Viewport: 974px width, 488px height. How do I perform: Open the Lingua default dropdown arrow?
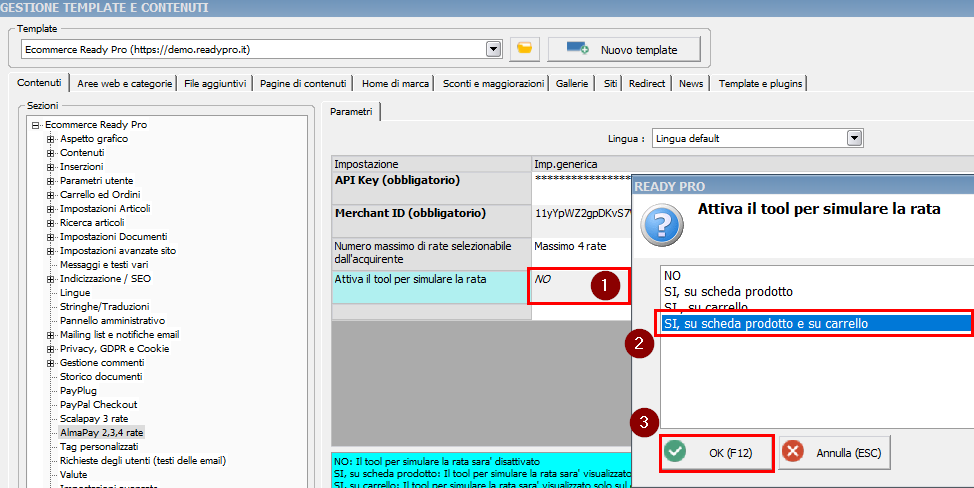pyautogui.click(x=855, y=138)
